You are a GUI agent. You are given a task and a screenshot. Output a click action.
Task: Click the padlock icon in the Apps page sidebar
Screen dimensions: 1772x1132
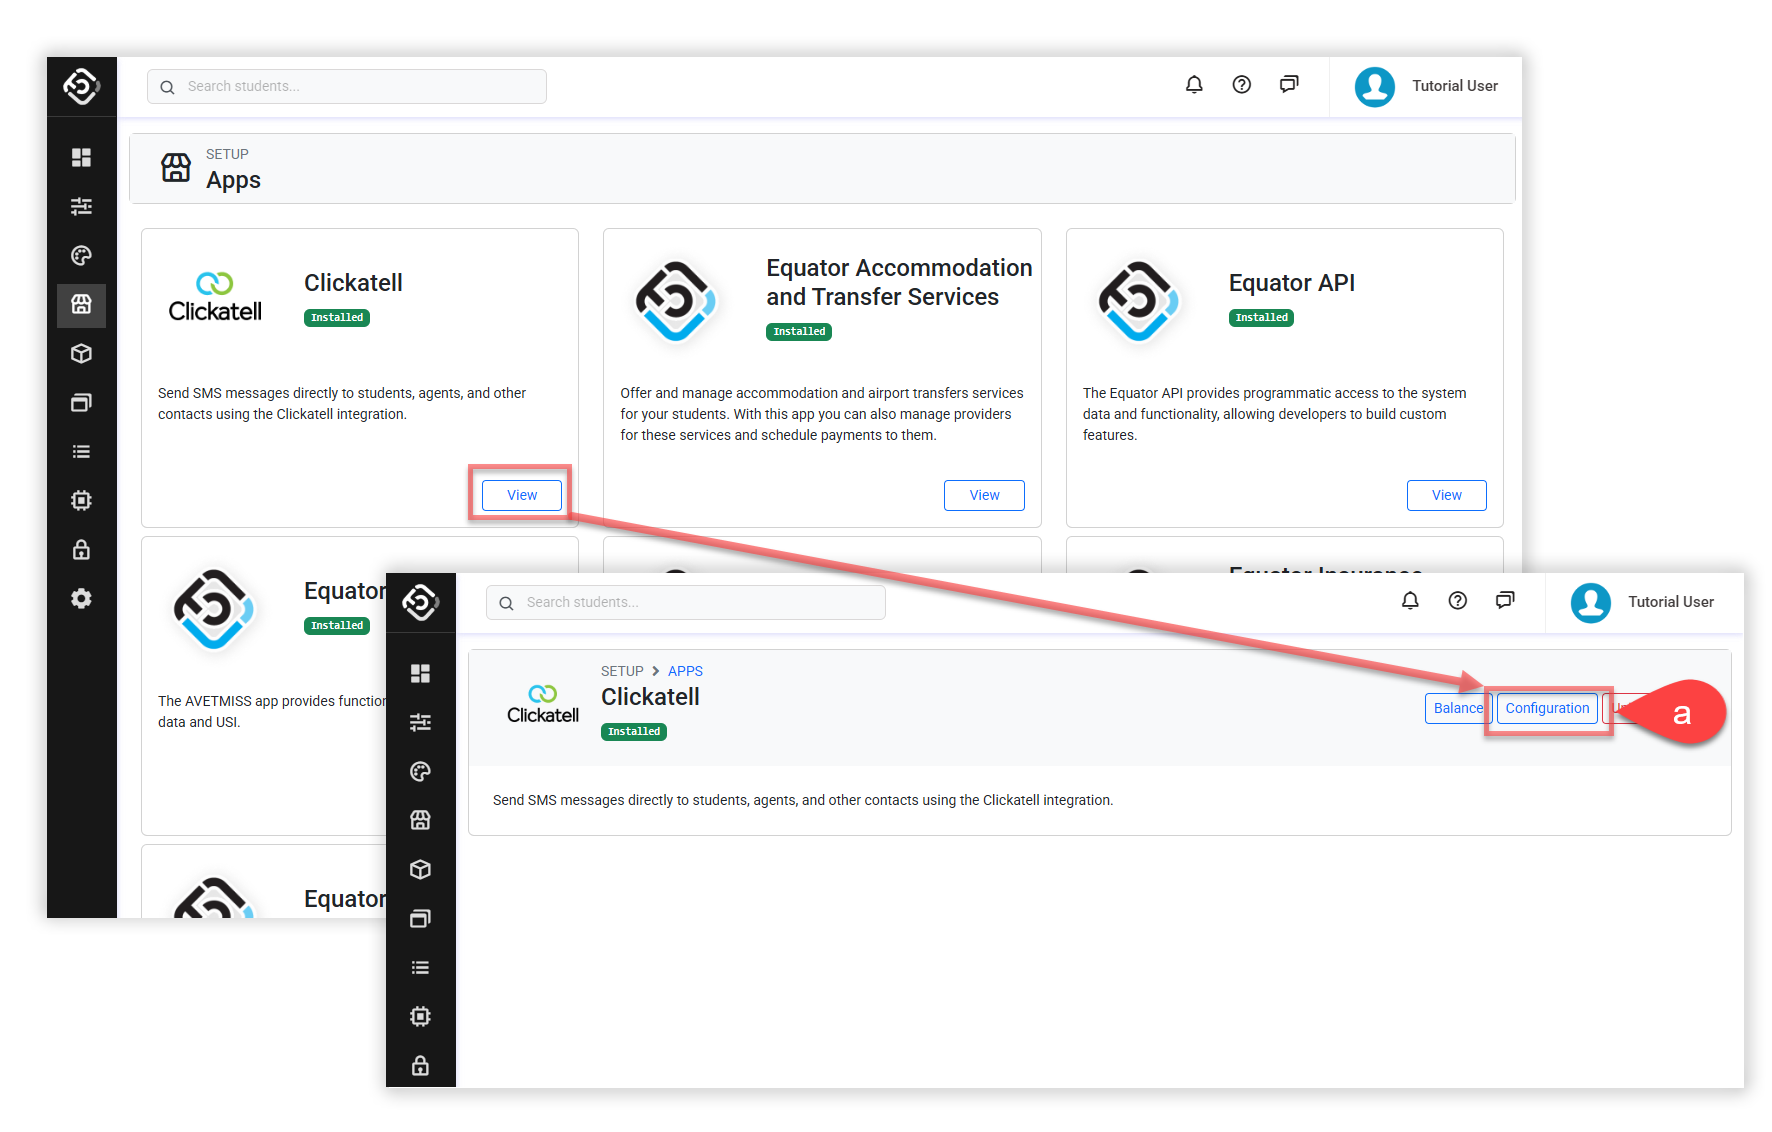81,549
